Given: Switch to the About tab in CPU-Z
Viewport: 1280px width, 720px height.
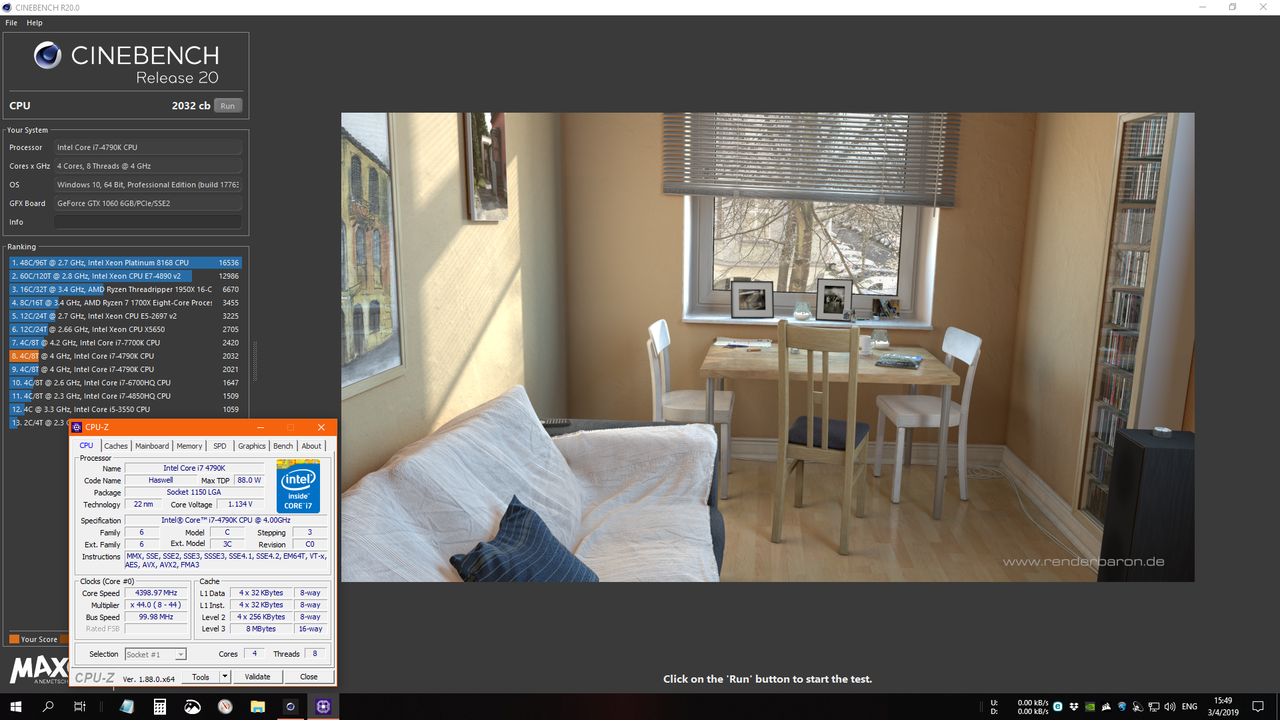Looking at the screenshot, I should pos(312,446).
